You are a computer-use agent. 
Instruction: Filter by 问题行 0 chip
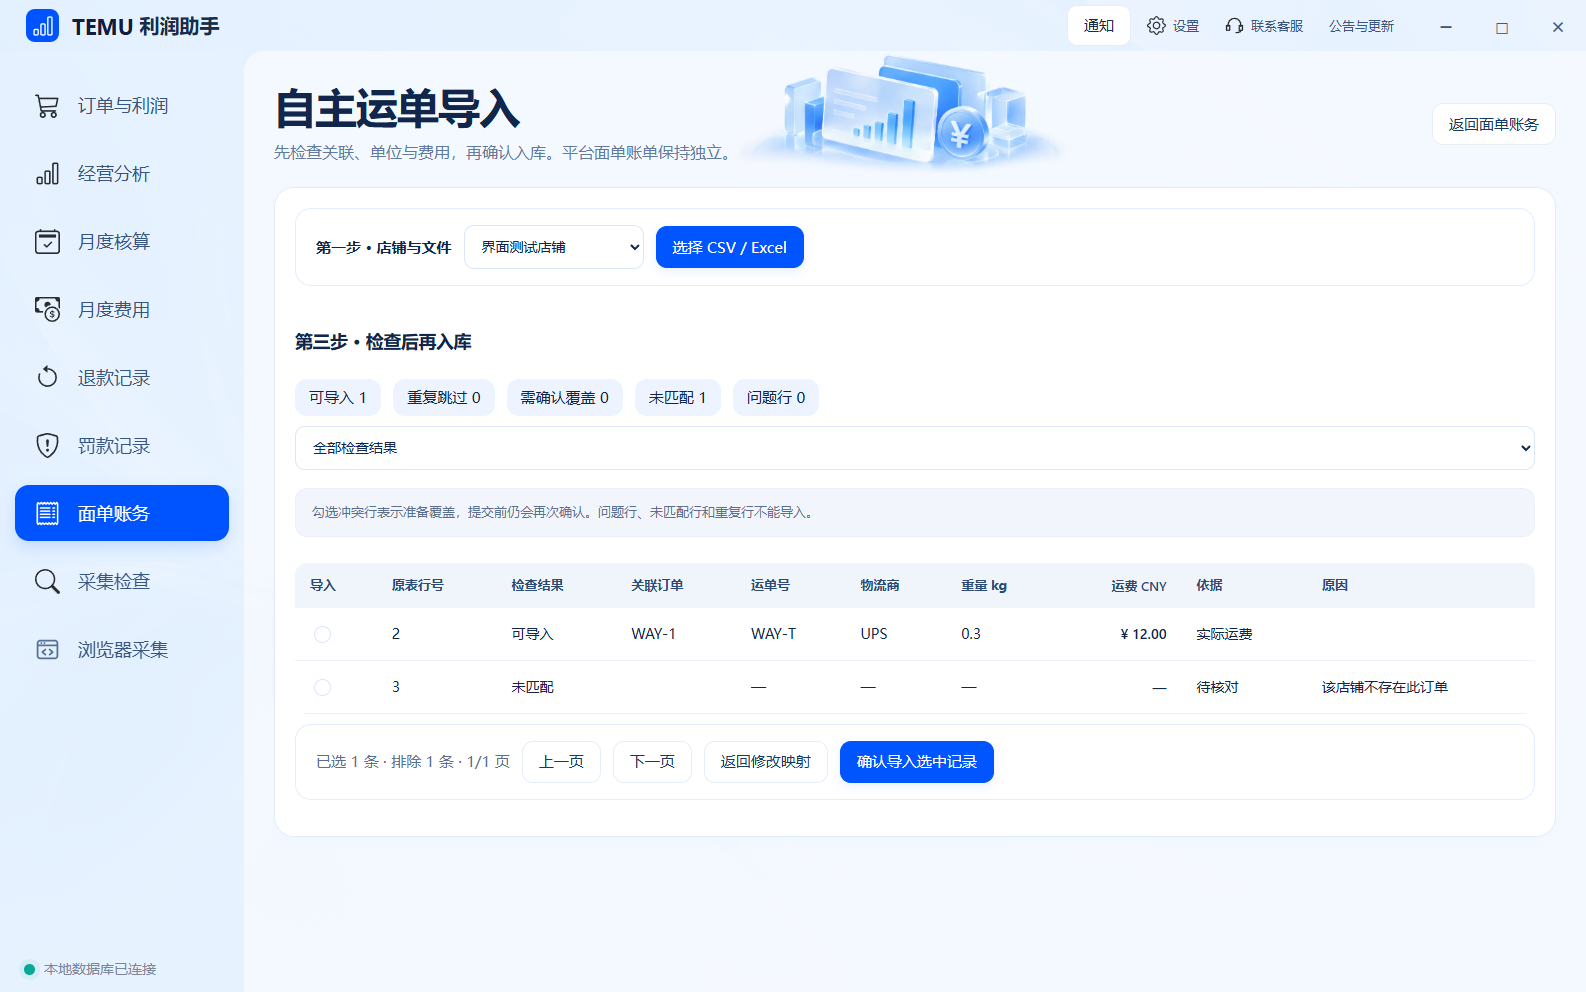[776, 398]
